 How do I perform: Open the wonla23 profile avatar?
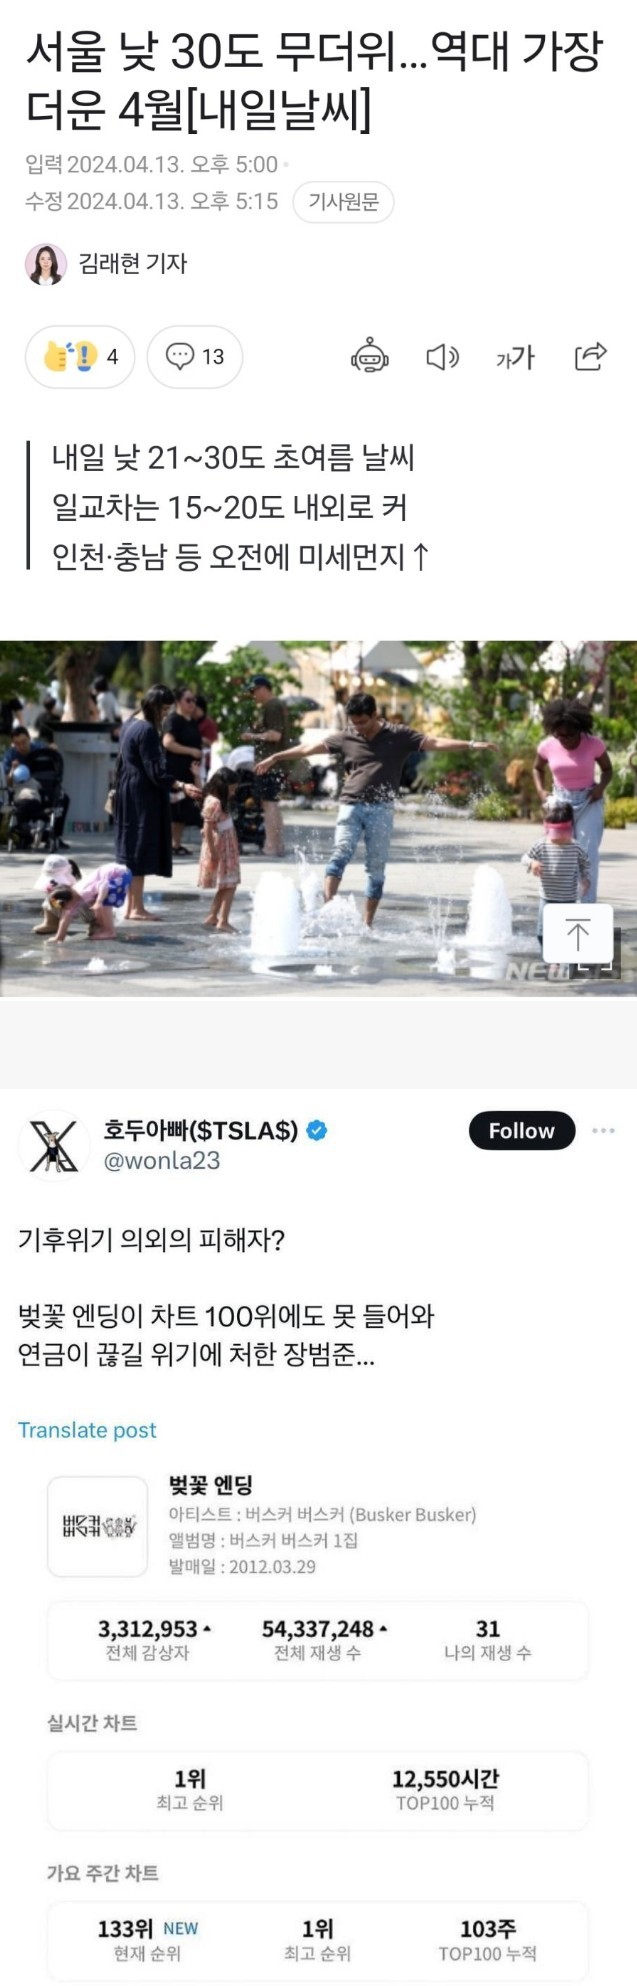click(x=54, y=1145)
